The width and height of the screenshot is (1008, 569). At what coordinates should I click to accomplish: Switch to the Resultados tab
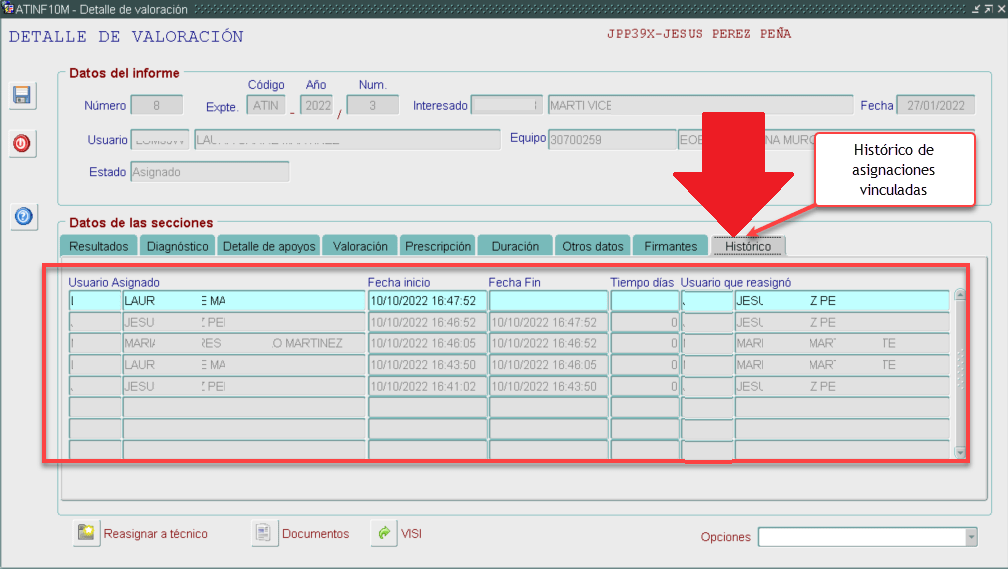99,246
